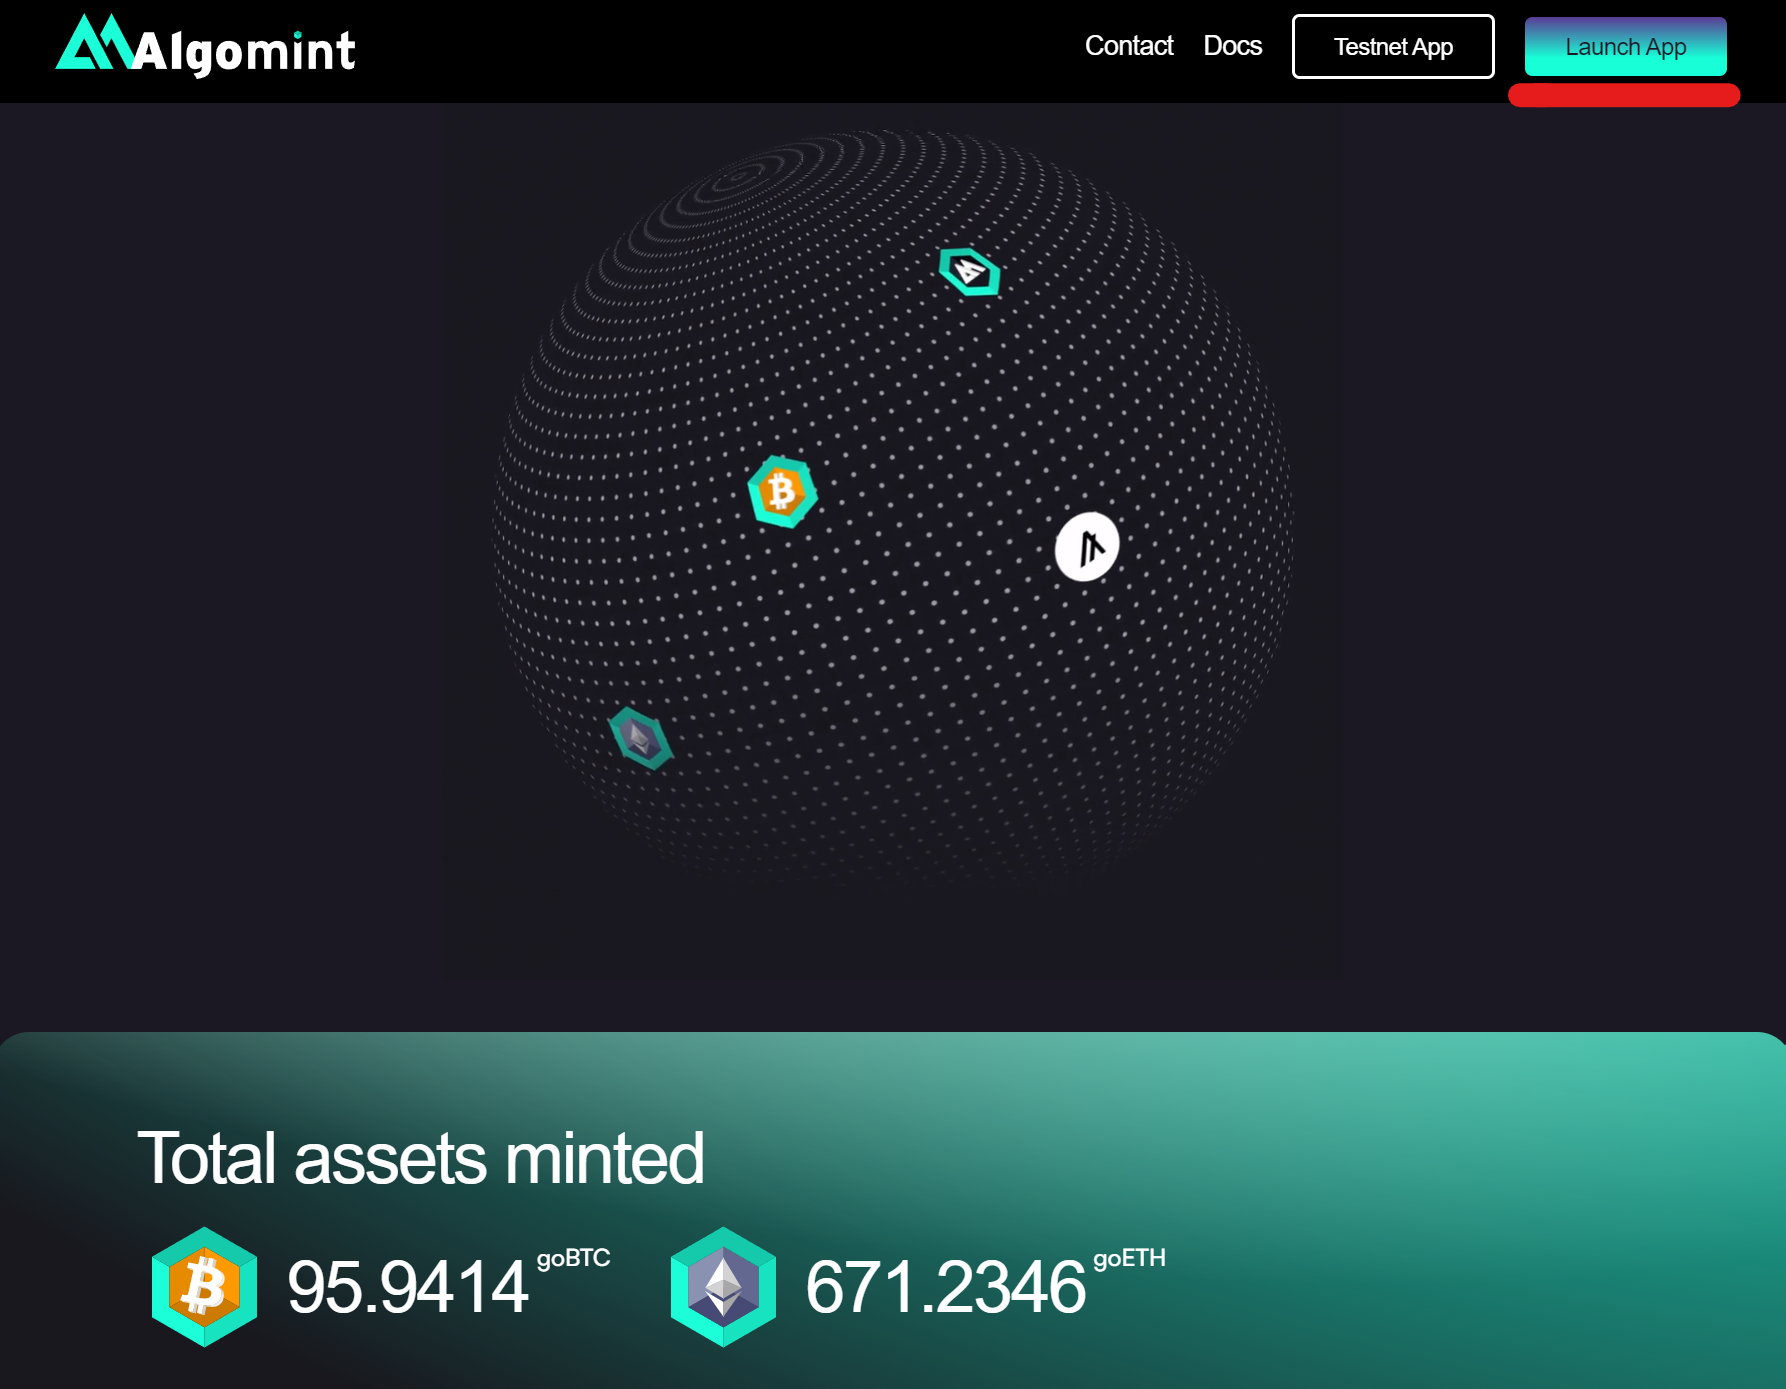Click the goBTC superscript label
1786x1389 pixels.
573,1259
